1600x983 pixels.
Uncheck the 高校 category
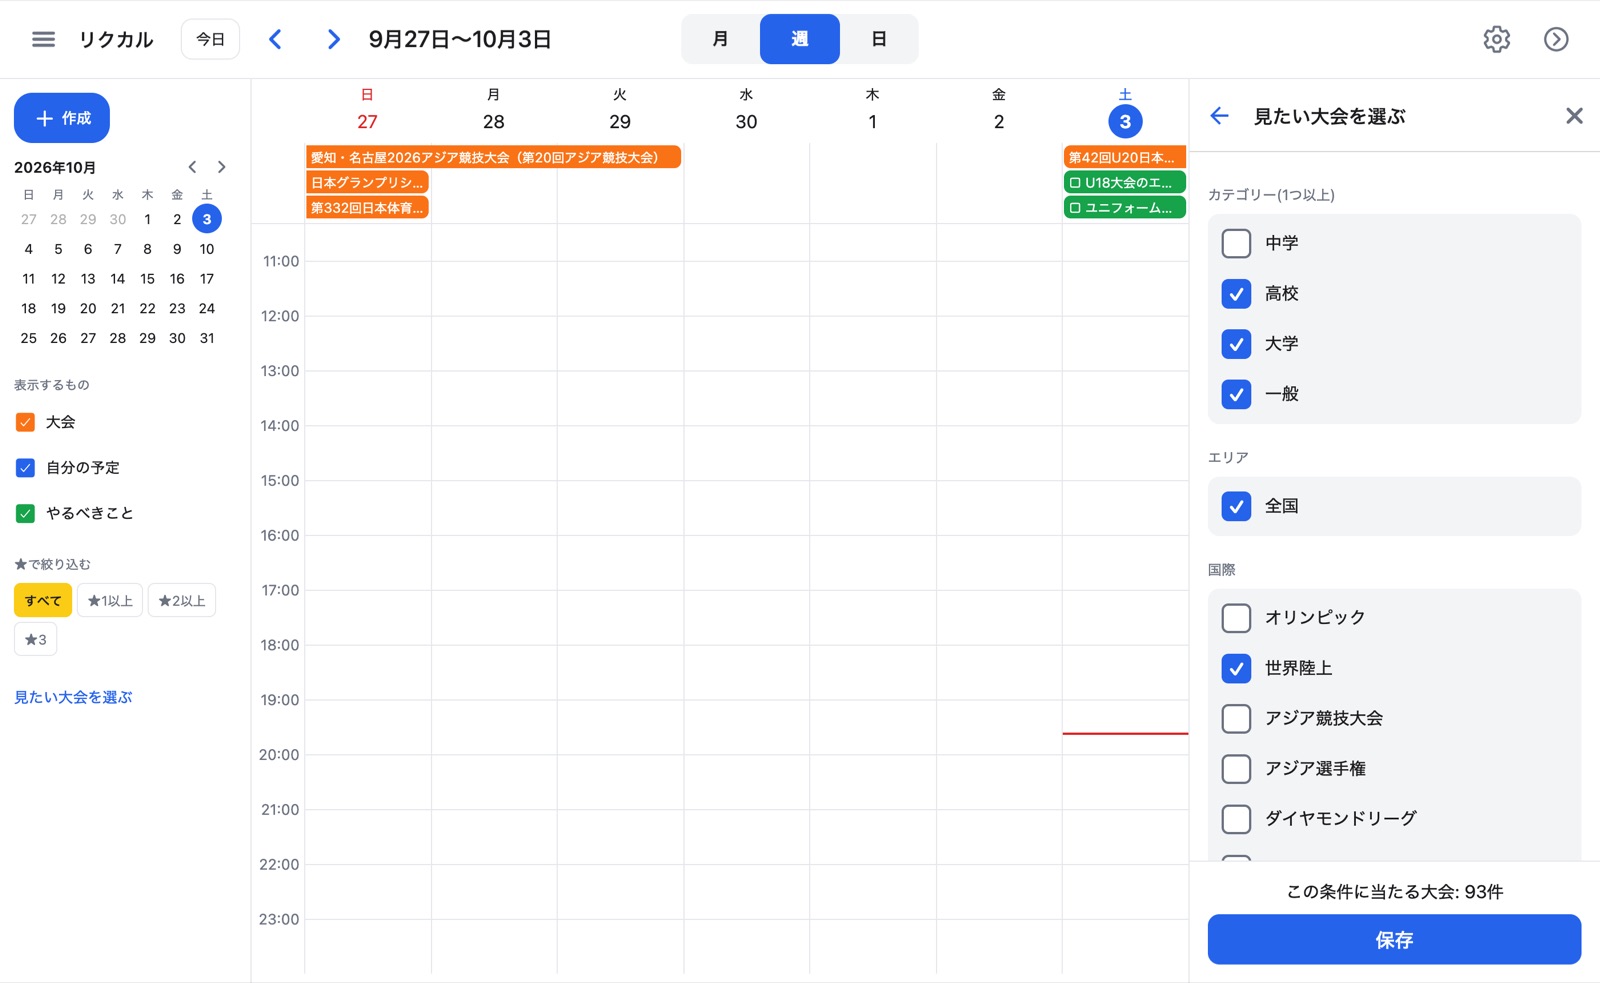[x=1236, y=293]
